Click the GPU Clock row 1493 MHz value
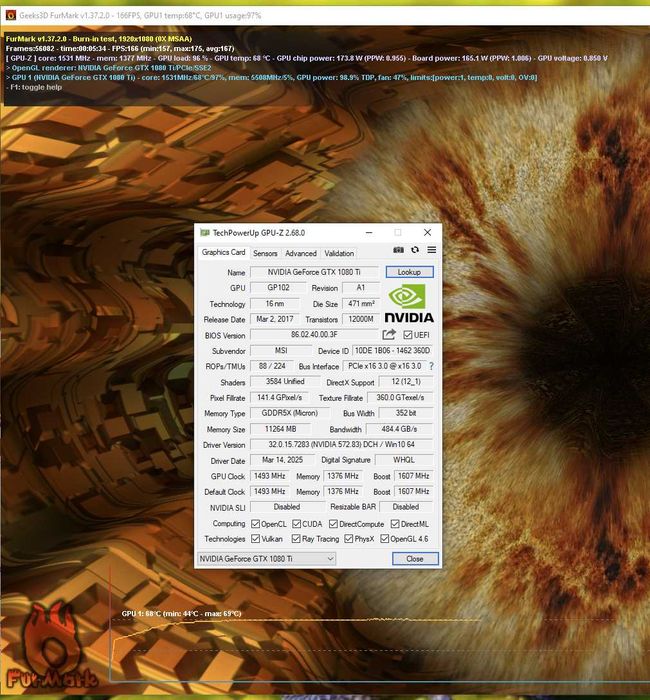 (x=270, y=476)
